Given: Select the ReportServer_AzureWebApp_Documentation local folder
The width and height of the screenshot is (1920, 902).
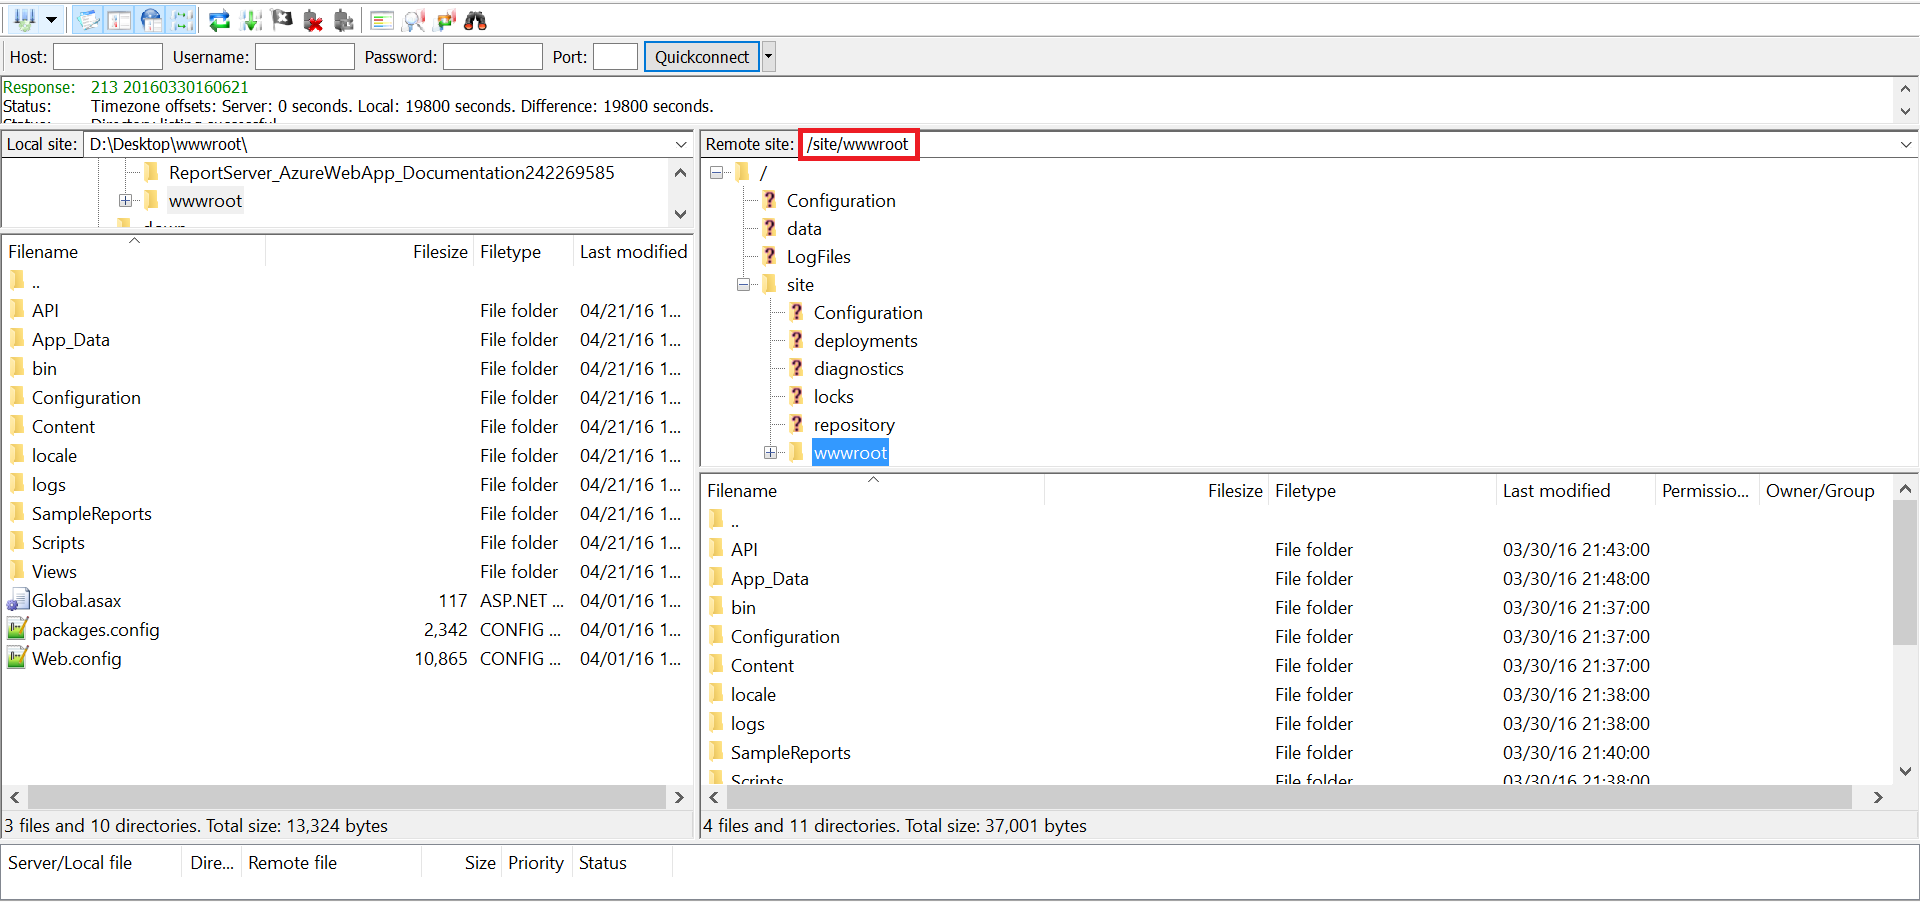Looking at the screenshot, I should pos(391,173).
